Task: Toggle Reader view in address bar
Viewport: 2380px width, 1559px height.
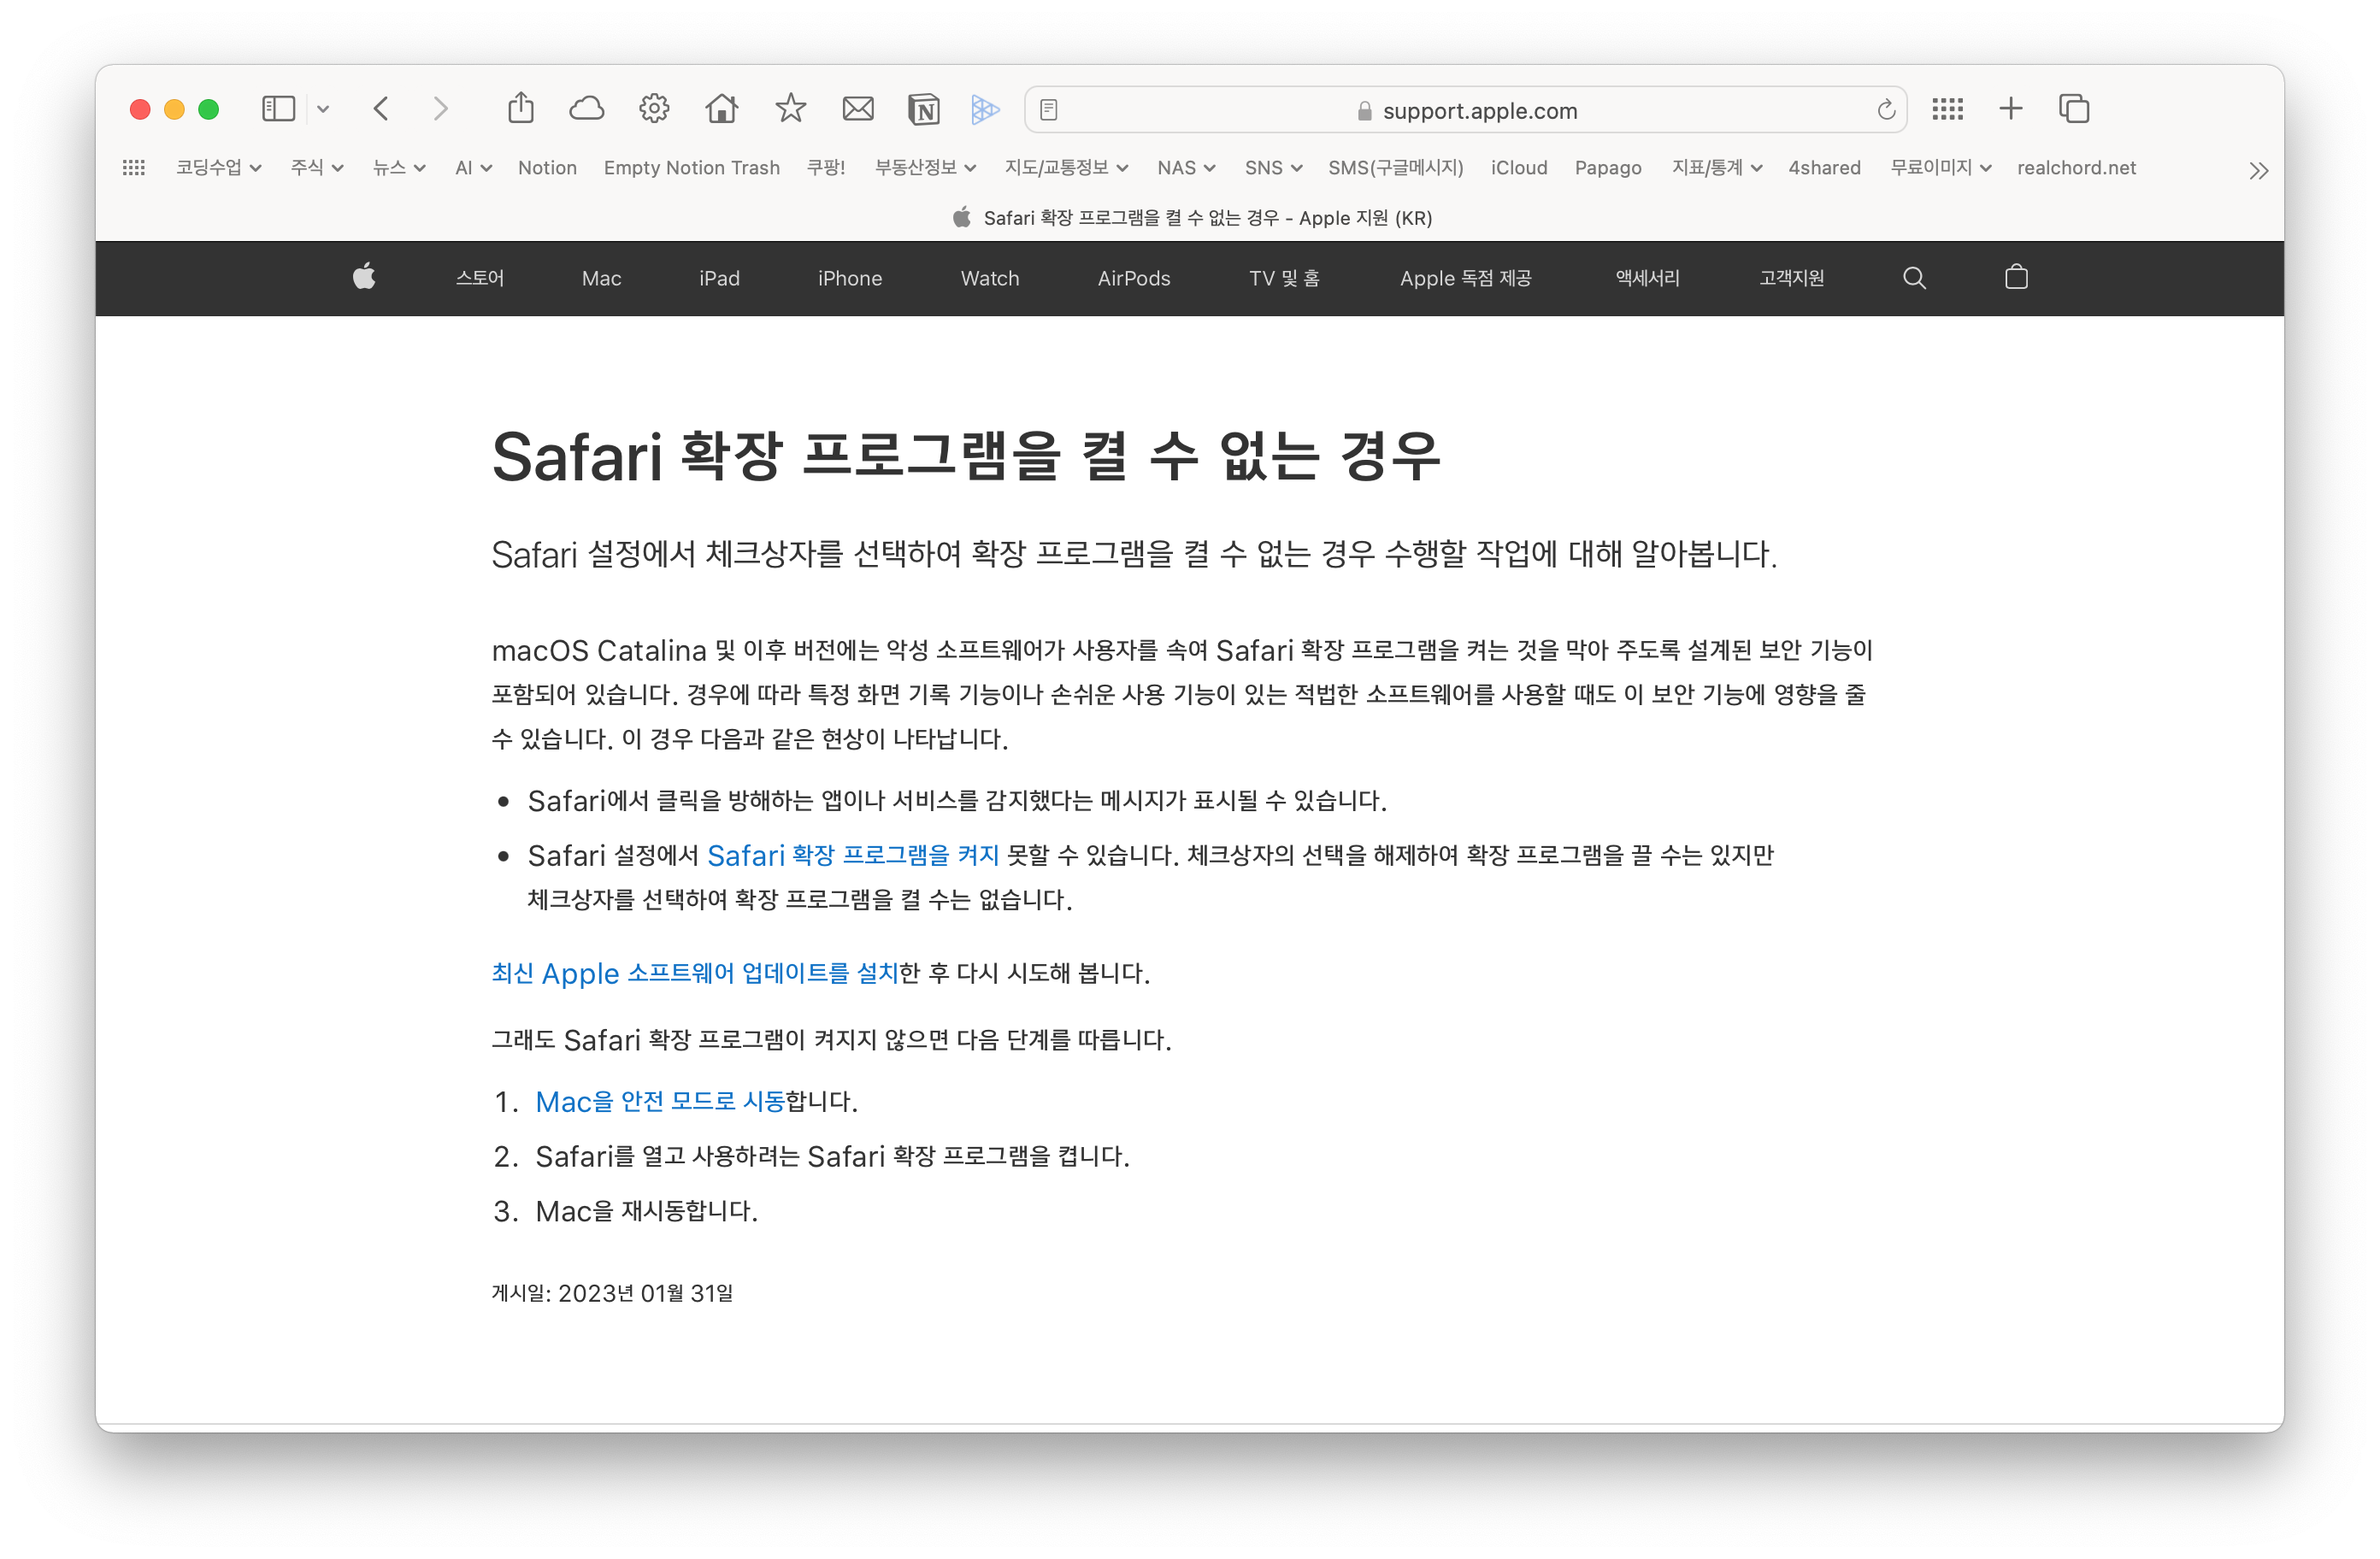Action: pyautogui.click(x=1048, y=110)
